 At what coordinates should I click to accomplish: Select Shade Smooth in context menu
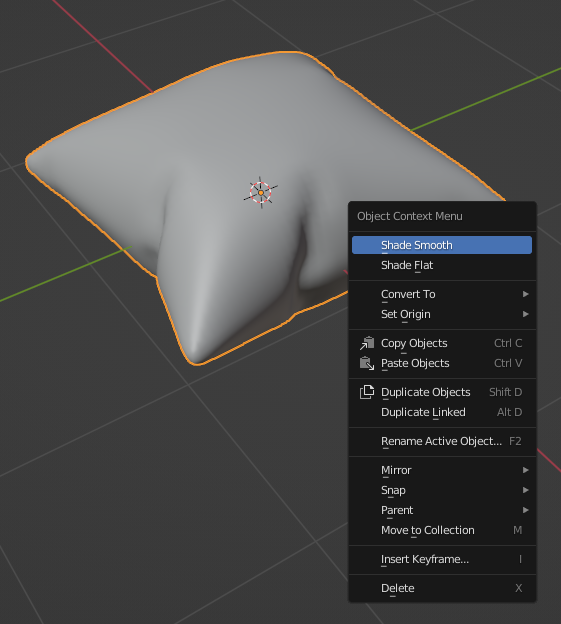point(442,245)
